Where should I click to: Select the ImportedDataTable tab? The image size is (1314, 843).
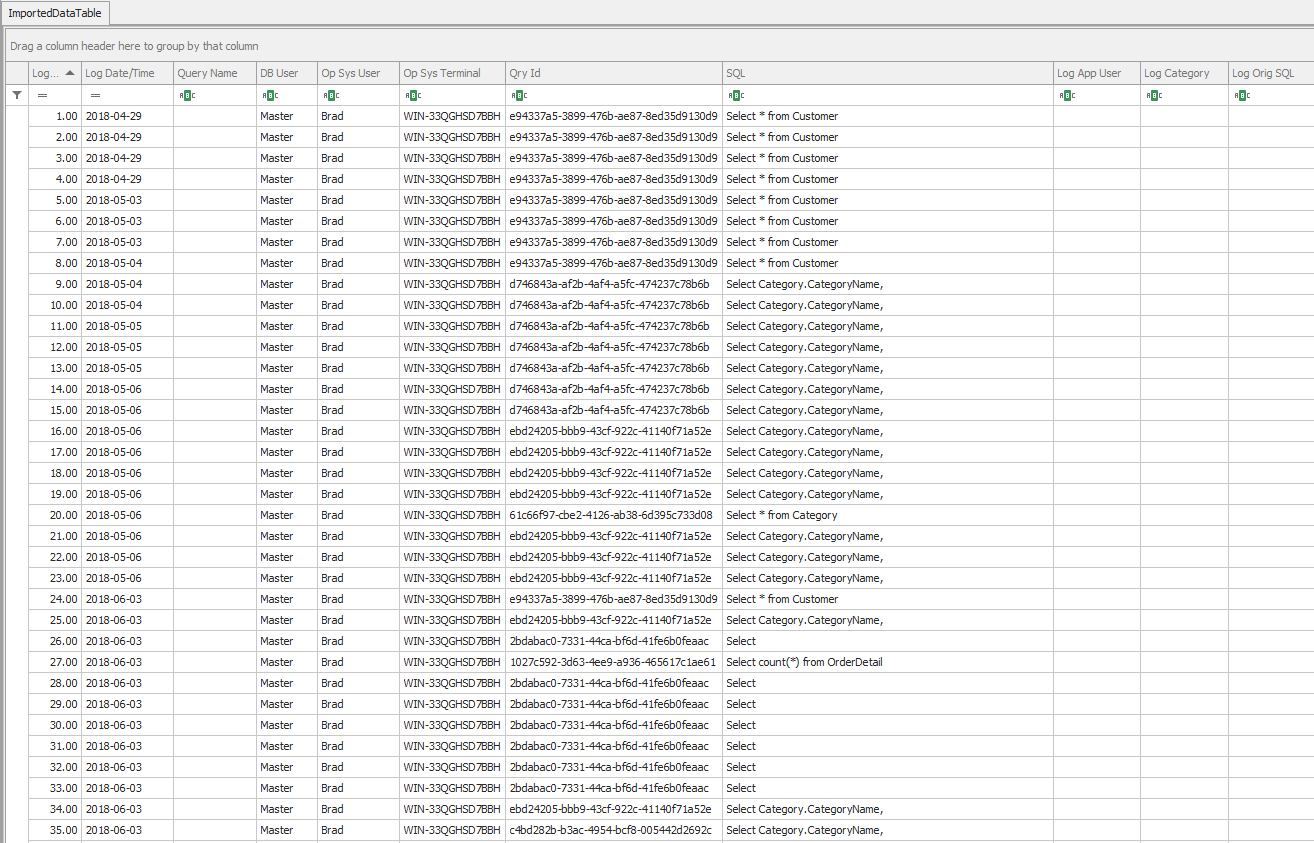pyautogui.click(x=55, y=13)
